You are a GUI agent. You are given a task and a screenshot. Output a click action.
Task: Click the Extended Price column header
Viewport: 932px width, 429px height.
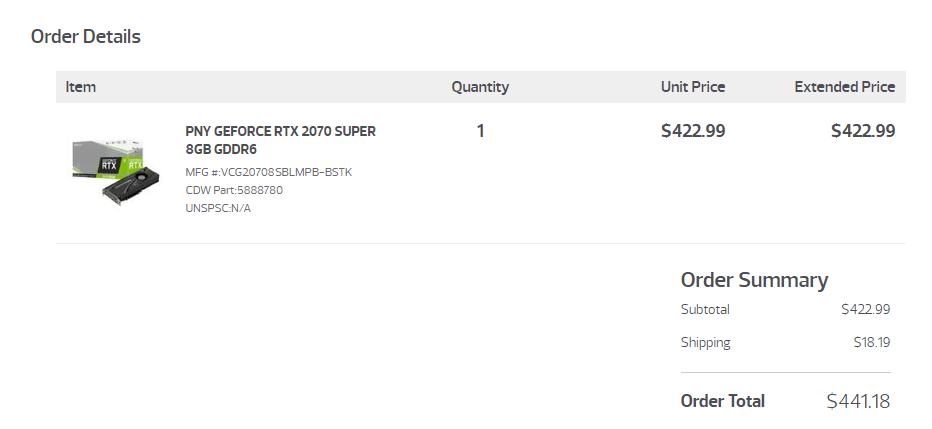pyautogui.click(x=844, y=87)
